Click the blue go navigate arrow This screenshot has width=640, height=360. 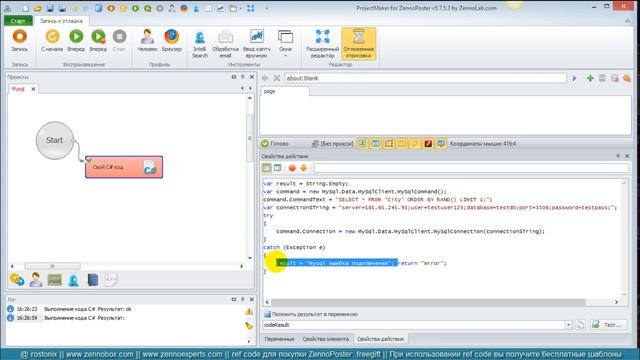click(x=574, y=78)
